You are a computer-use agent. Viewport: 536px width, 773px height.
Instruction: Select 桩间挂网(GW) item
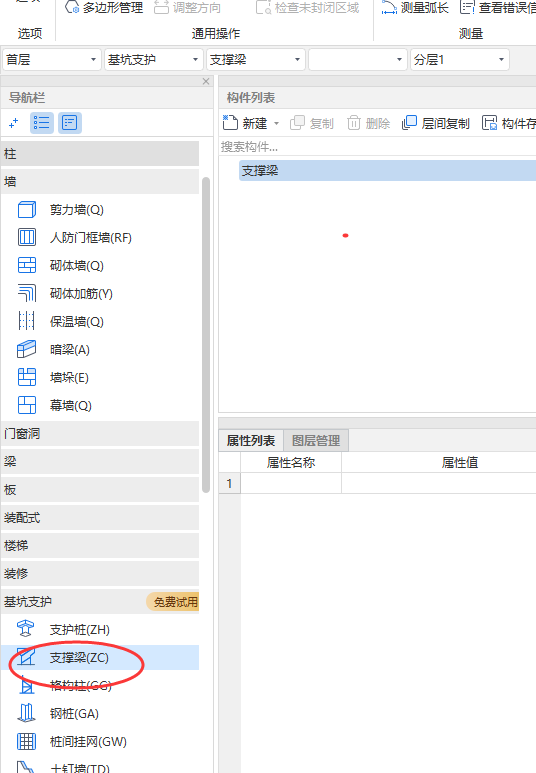88,741
